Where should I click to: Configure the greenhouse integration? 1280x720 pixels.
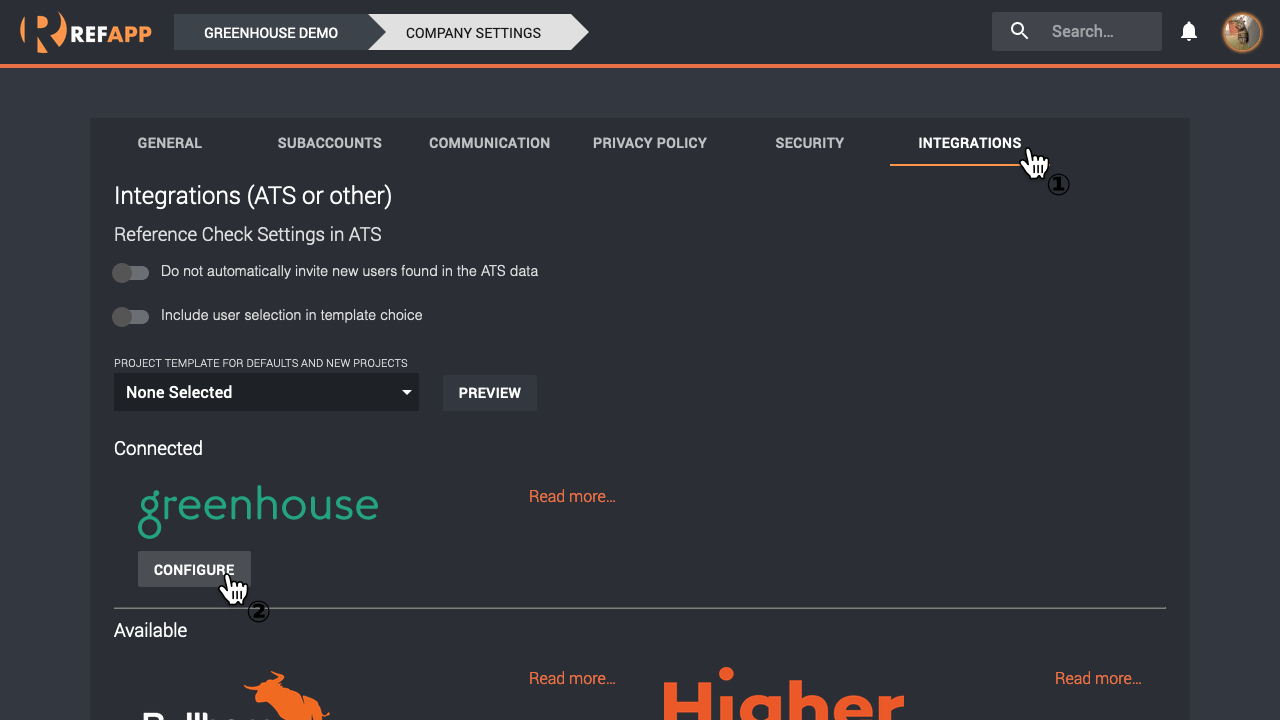click(194, 569)
